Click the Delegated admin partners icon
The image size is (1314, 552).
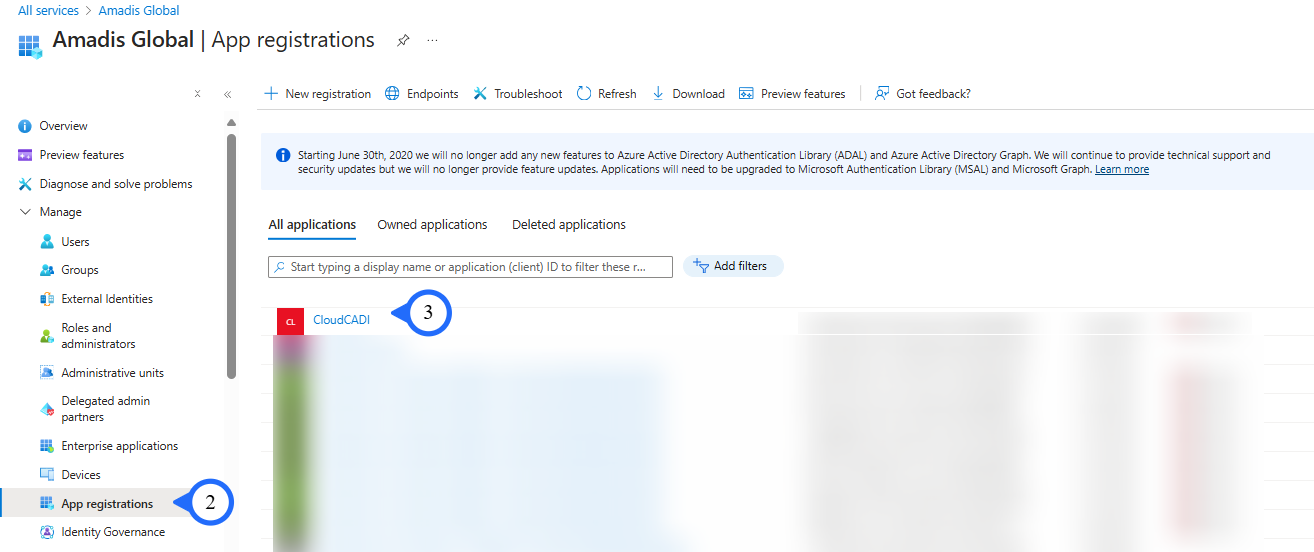46,409
